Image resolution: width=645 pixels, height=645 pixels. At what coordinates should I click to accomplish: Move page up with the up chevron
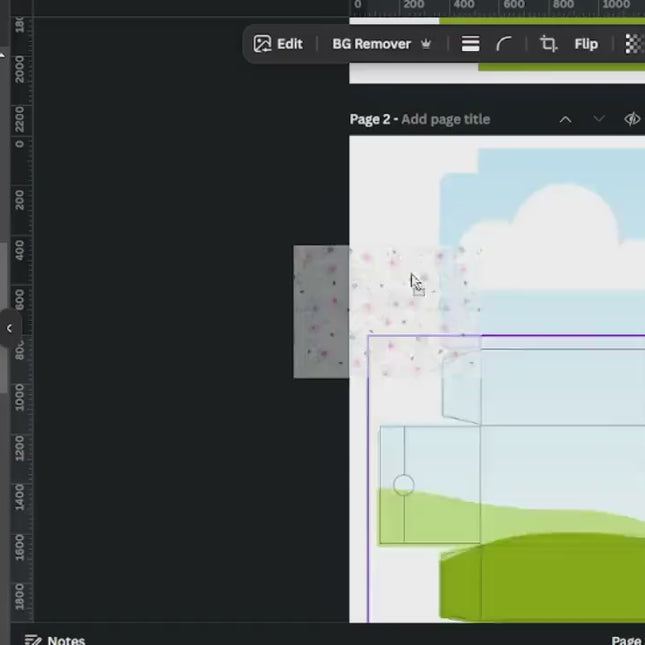(565, 119)
